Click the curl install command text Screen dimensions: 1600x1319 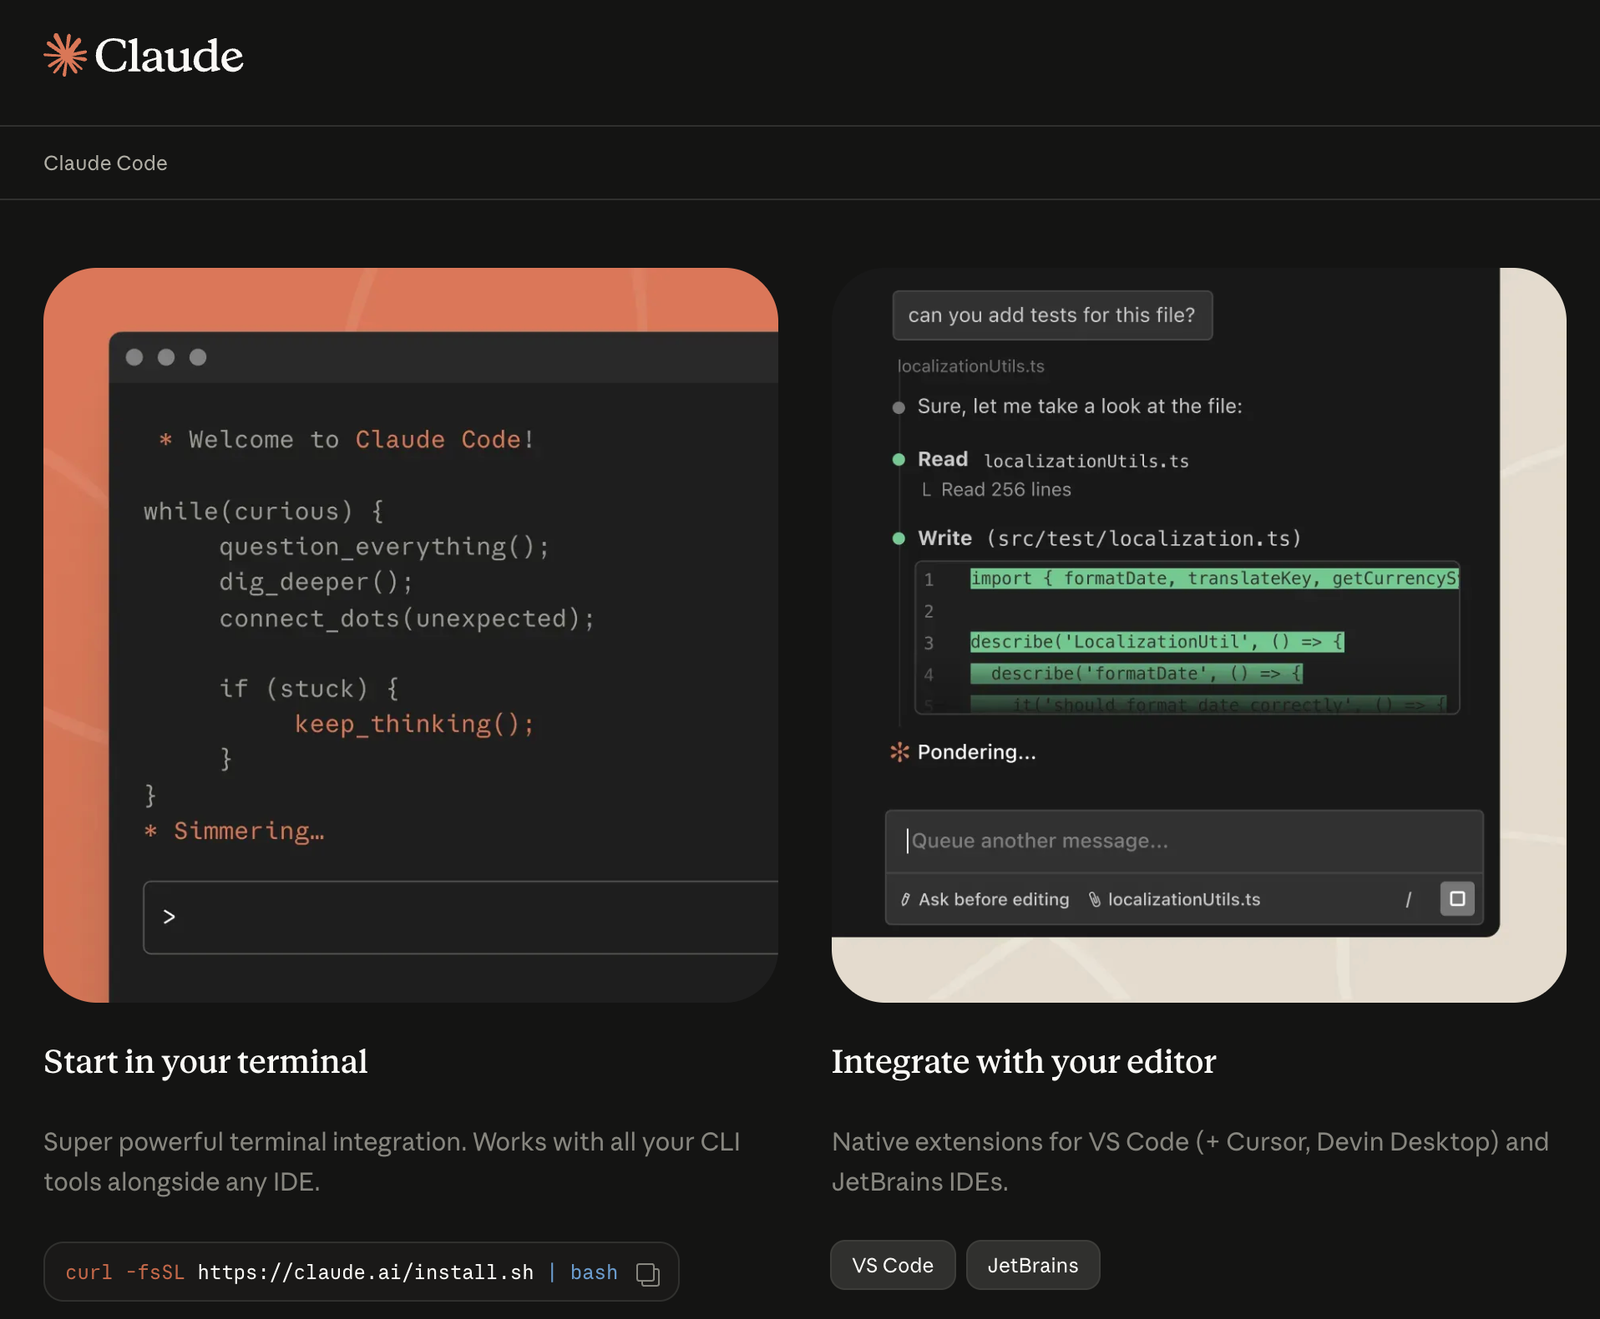click(341, 1273)
